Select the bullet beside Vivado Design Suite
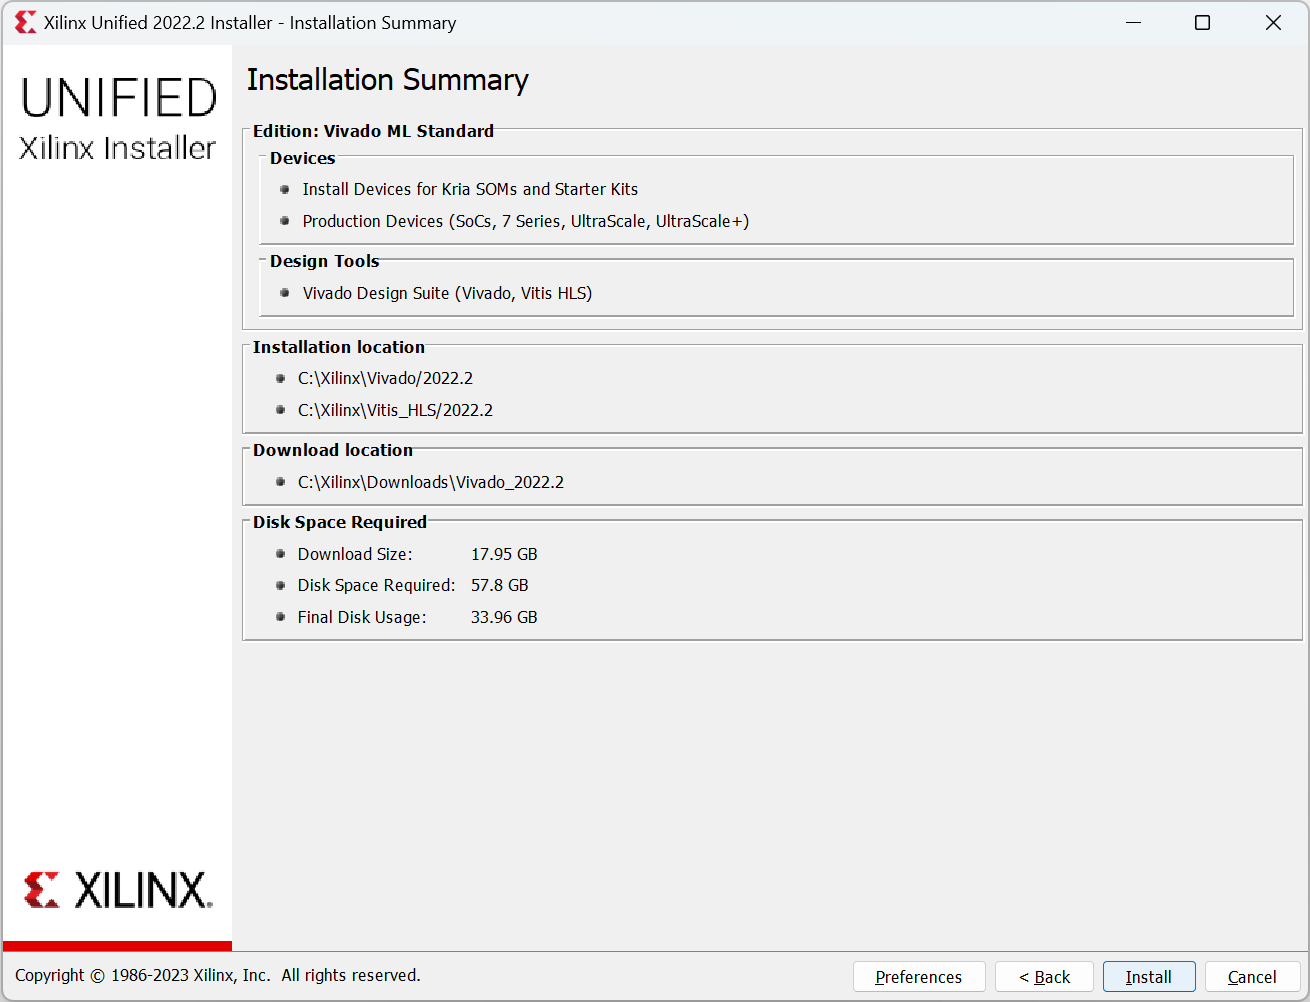Screen dimensions: 1310x1002 pos(283,293)
